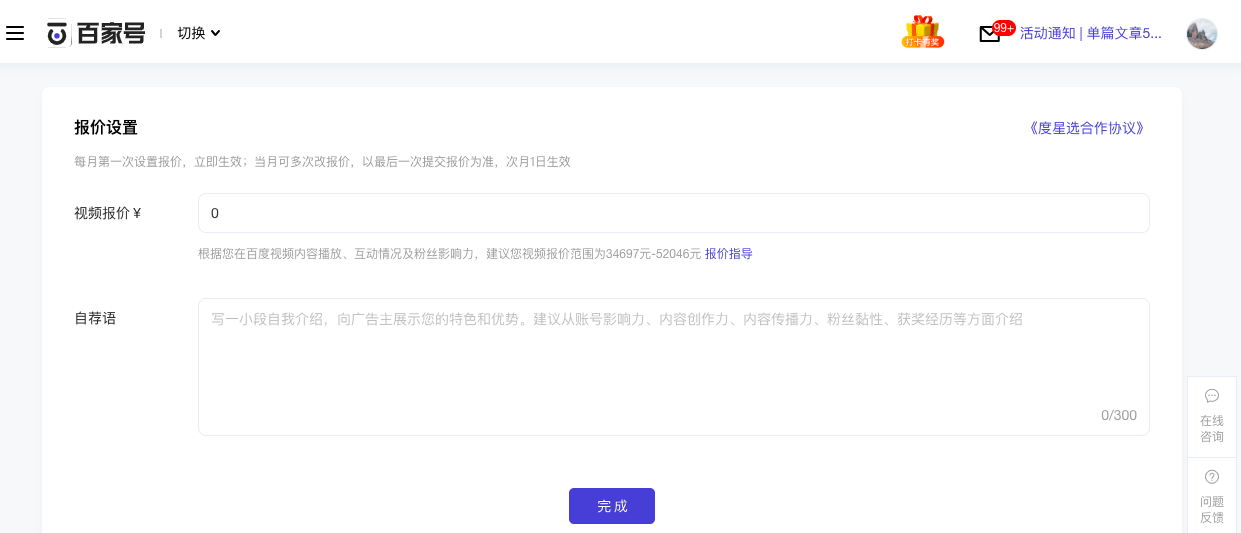Open 在线咨询 online consultation chat

[x=1212, y=416]
